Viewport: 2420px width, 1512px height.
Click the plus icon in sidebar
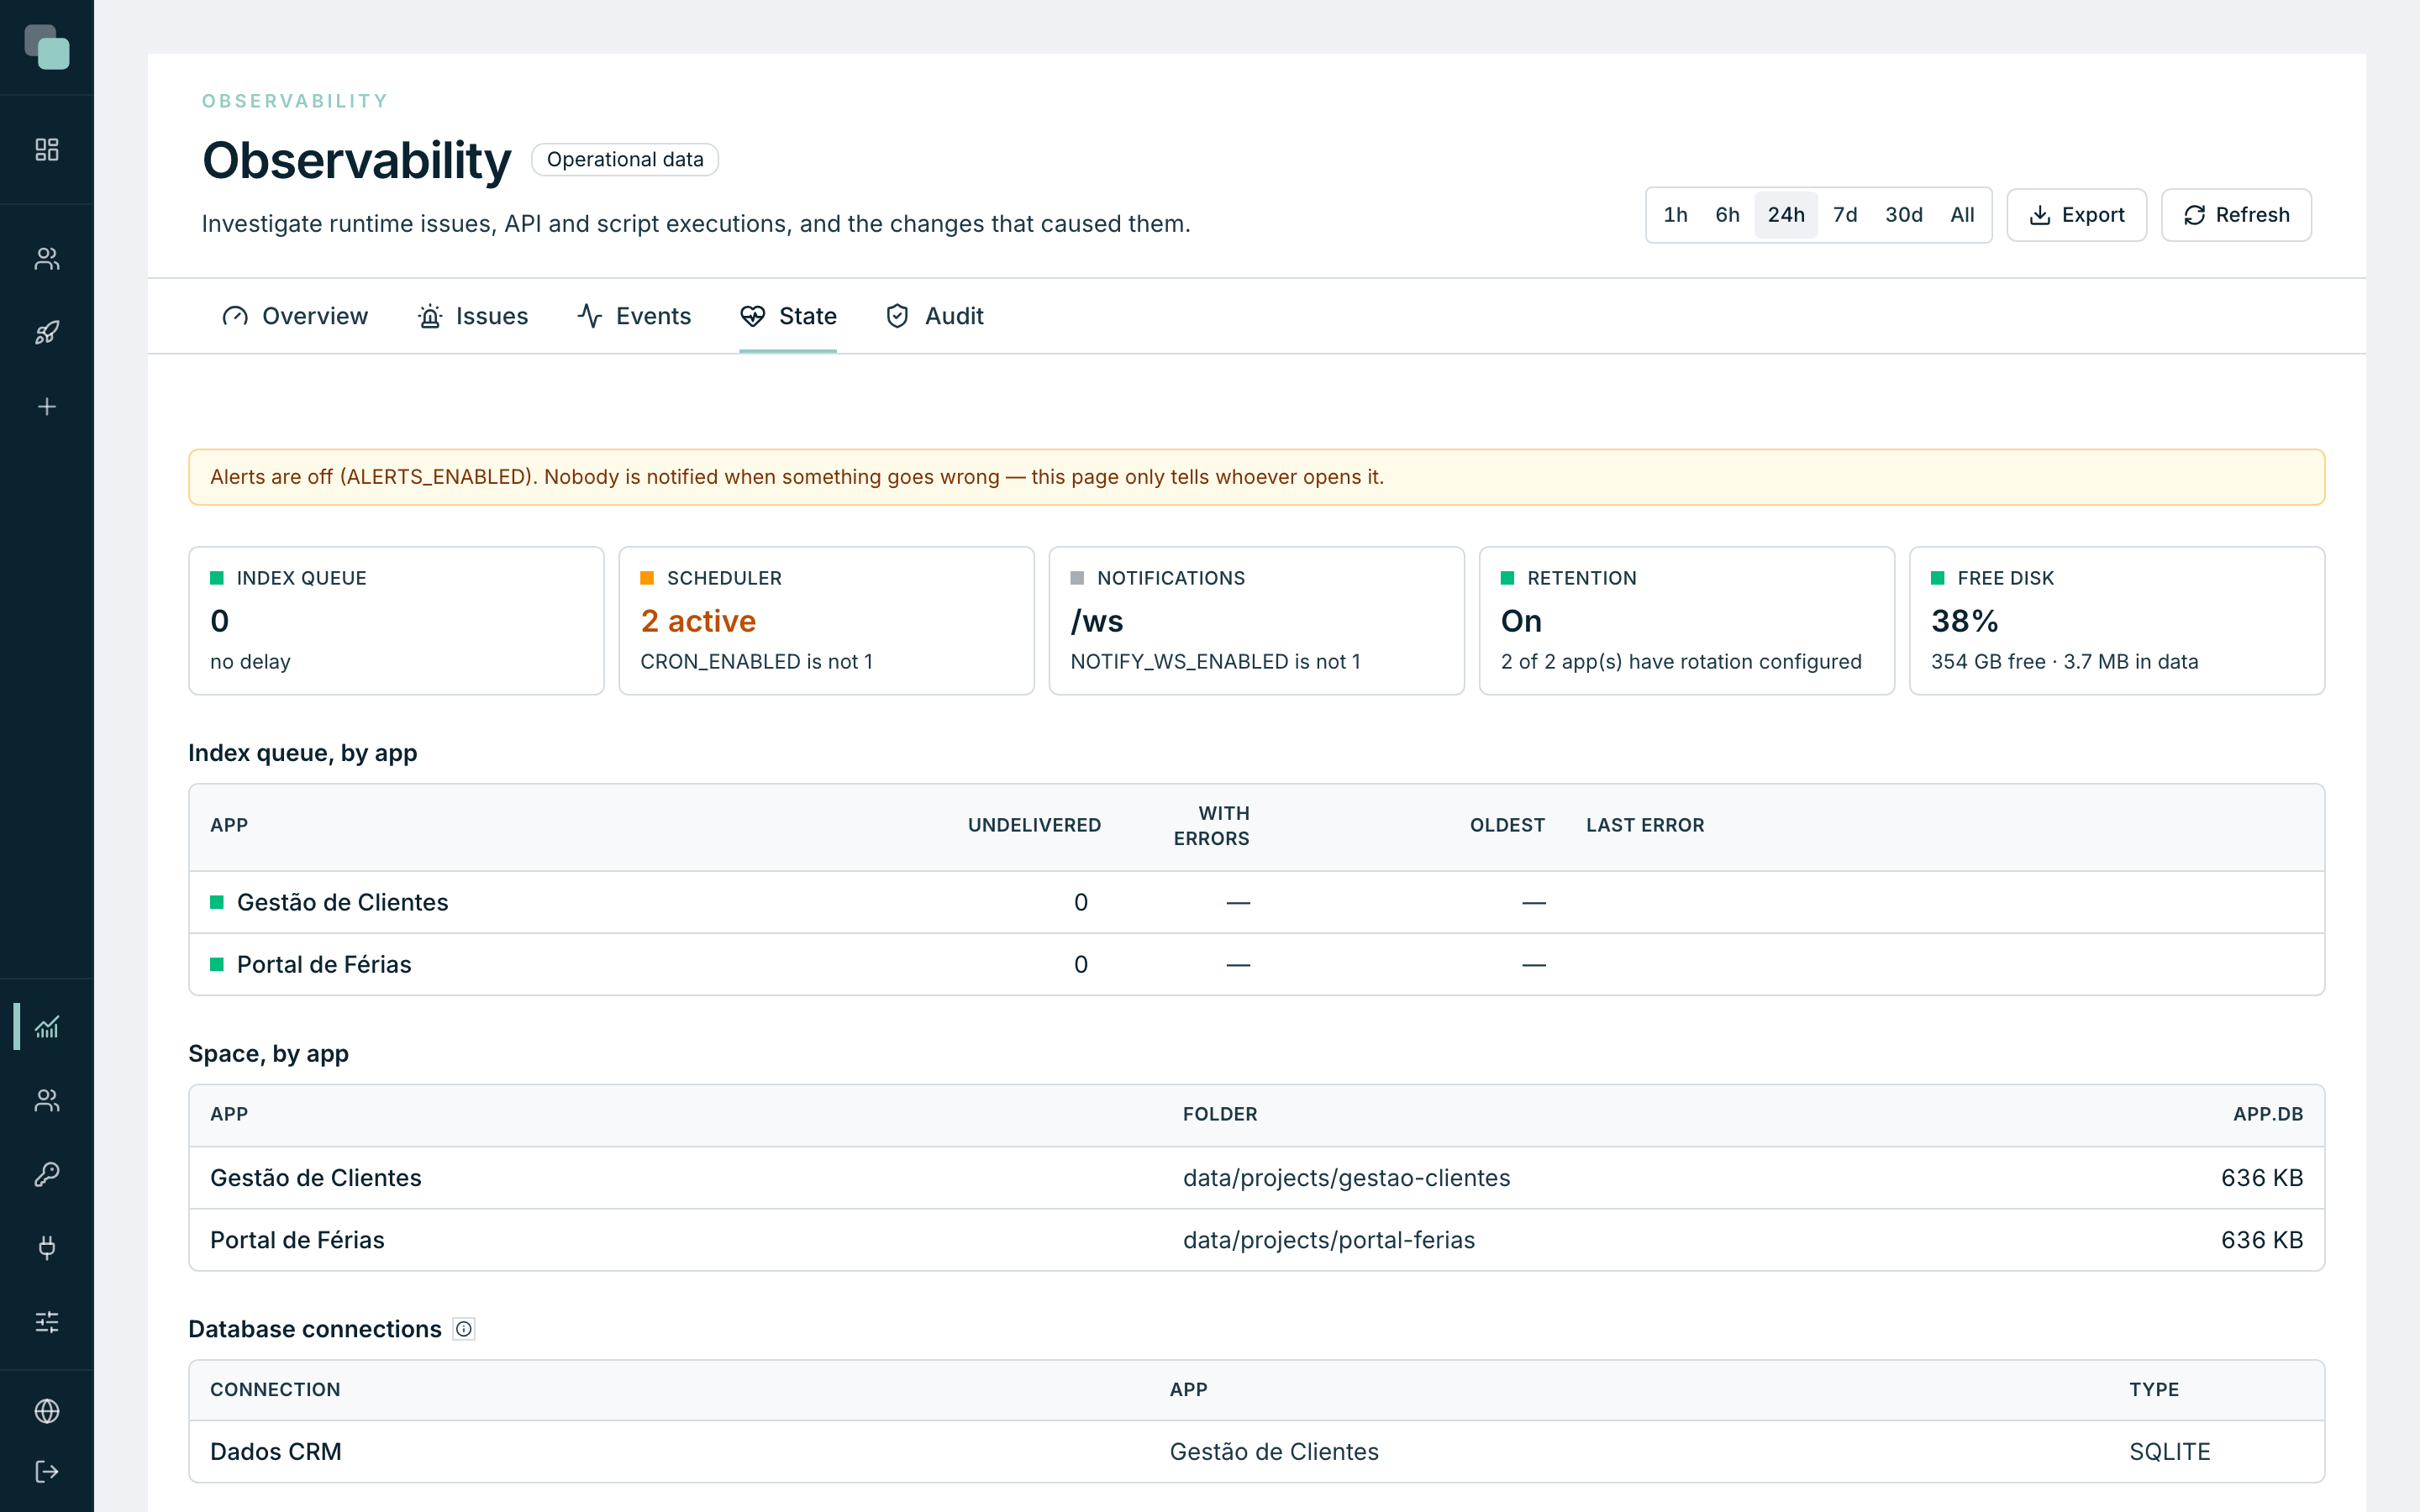(x=47, y=407)
